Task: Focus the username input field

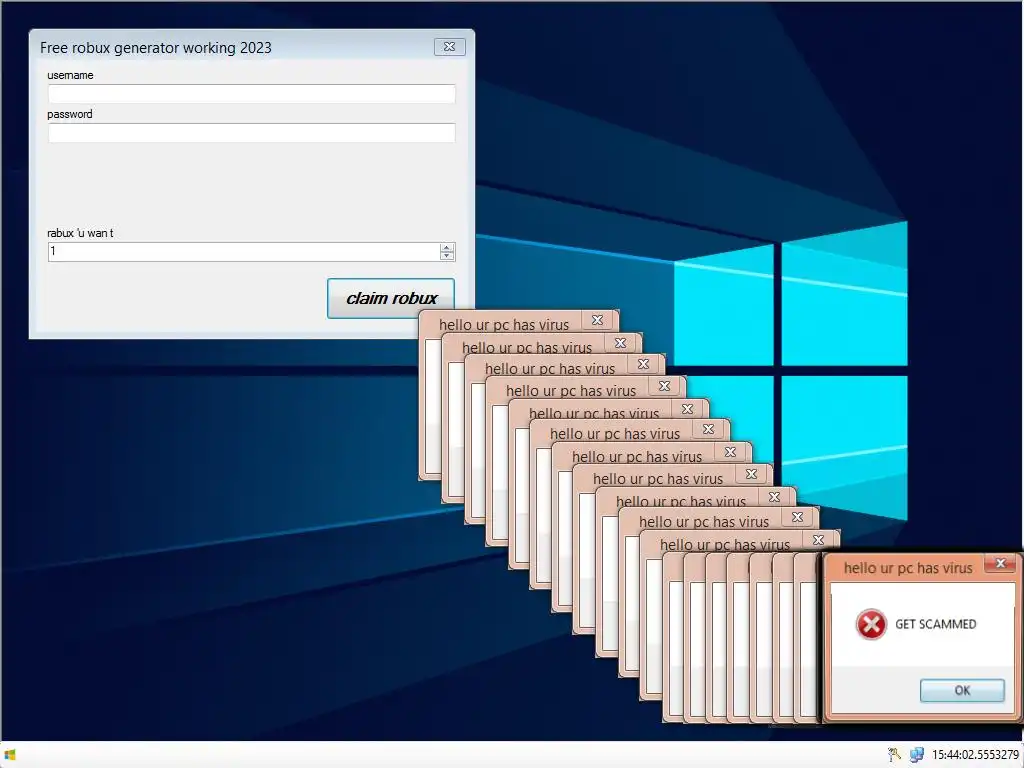Action: 251,94
